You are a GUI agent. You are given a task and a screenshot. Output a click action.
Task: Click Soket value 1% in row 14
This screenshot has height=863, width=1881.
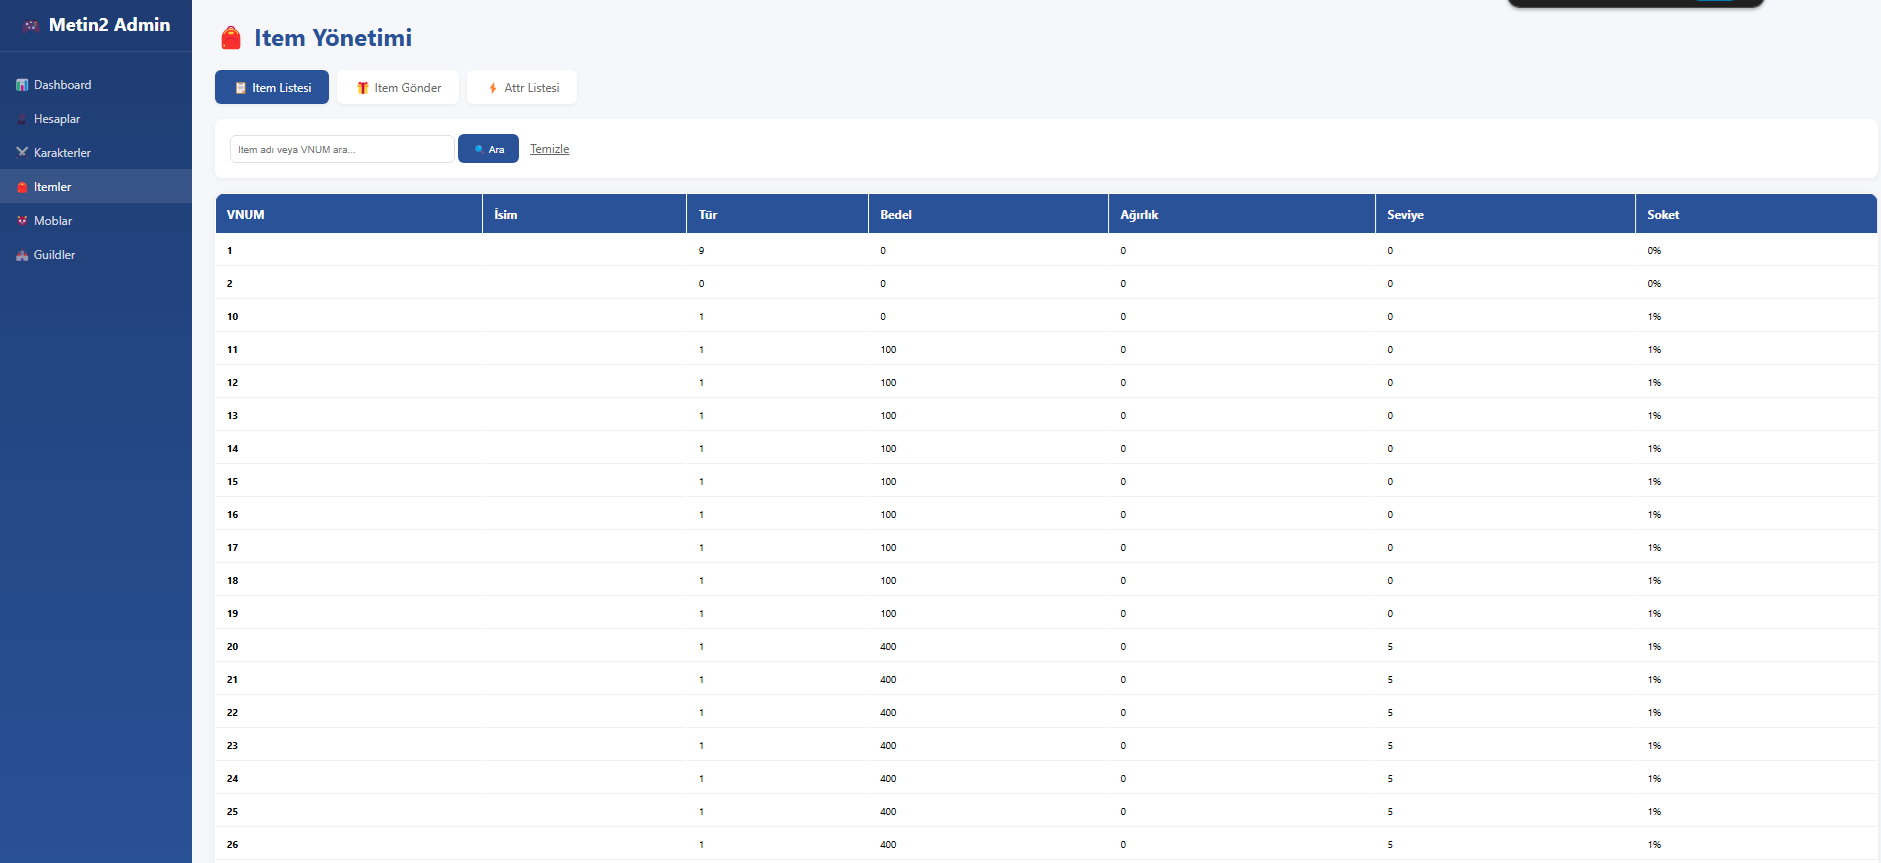tap(1654, 449)
